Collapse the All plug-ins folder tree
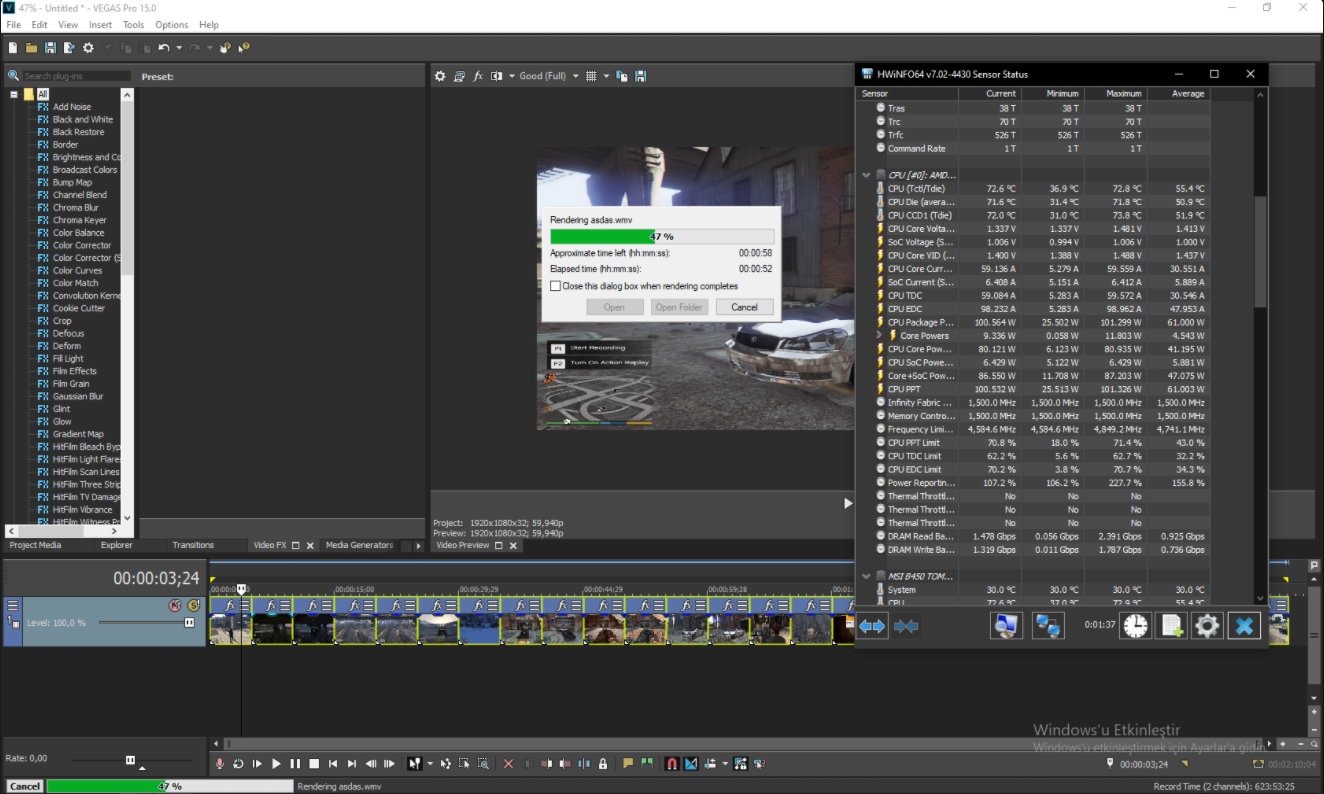This screenshot has height=794, width=1324. [x=15, y=95]
